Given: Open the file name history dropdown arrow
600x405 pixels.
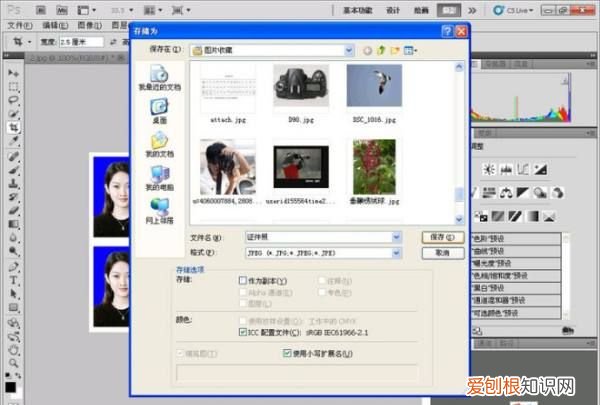Looking at the screenshot, I should click(x=396, y=237).
